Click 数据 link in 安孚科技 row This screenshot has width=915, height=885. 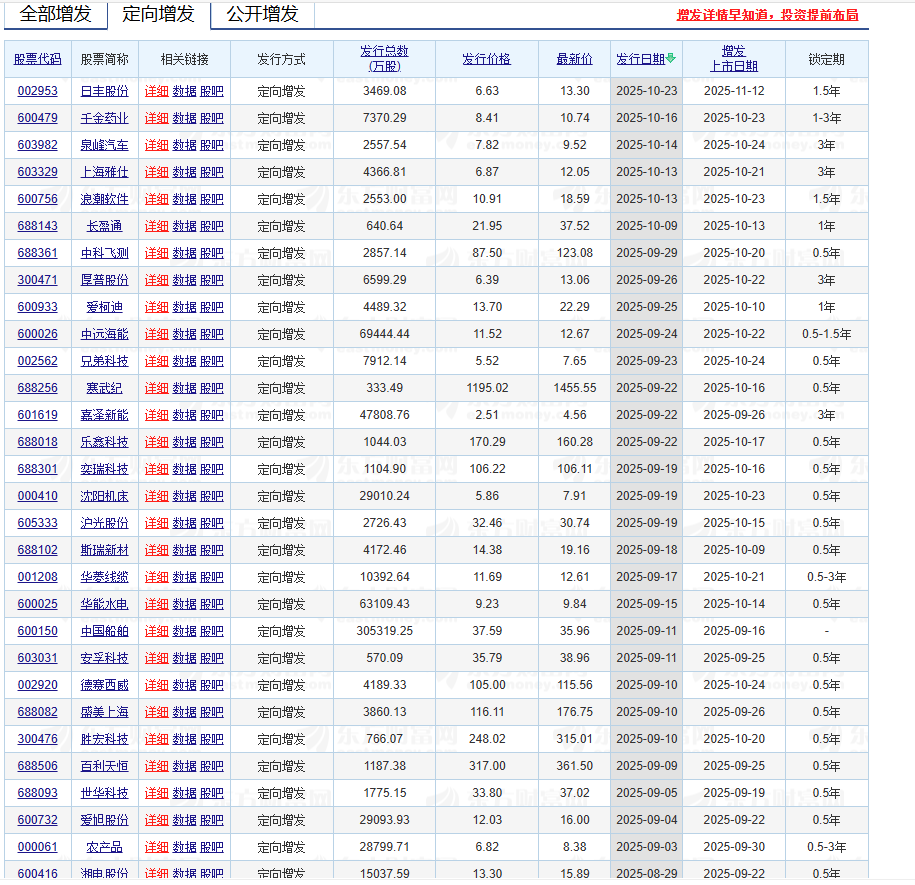pyautogui.click(x=184, y=658)
